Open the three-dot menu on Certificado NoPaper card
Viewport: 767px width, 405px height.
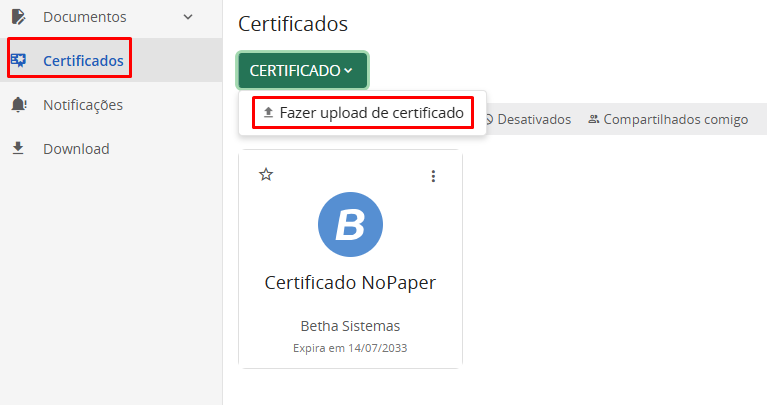(433, 176)
